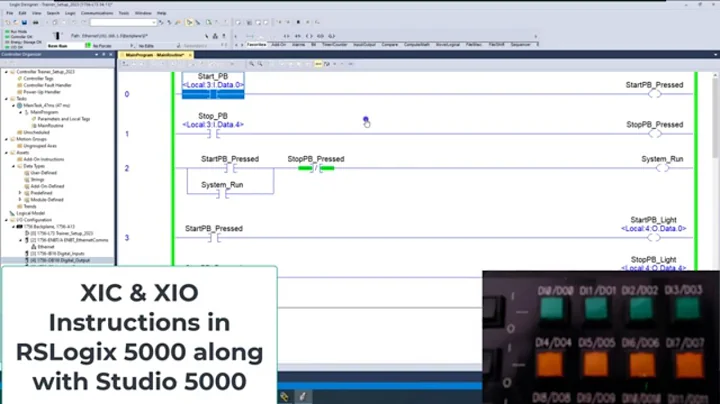Select Controller Tags in the organizer

[x=38, y=79]
